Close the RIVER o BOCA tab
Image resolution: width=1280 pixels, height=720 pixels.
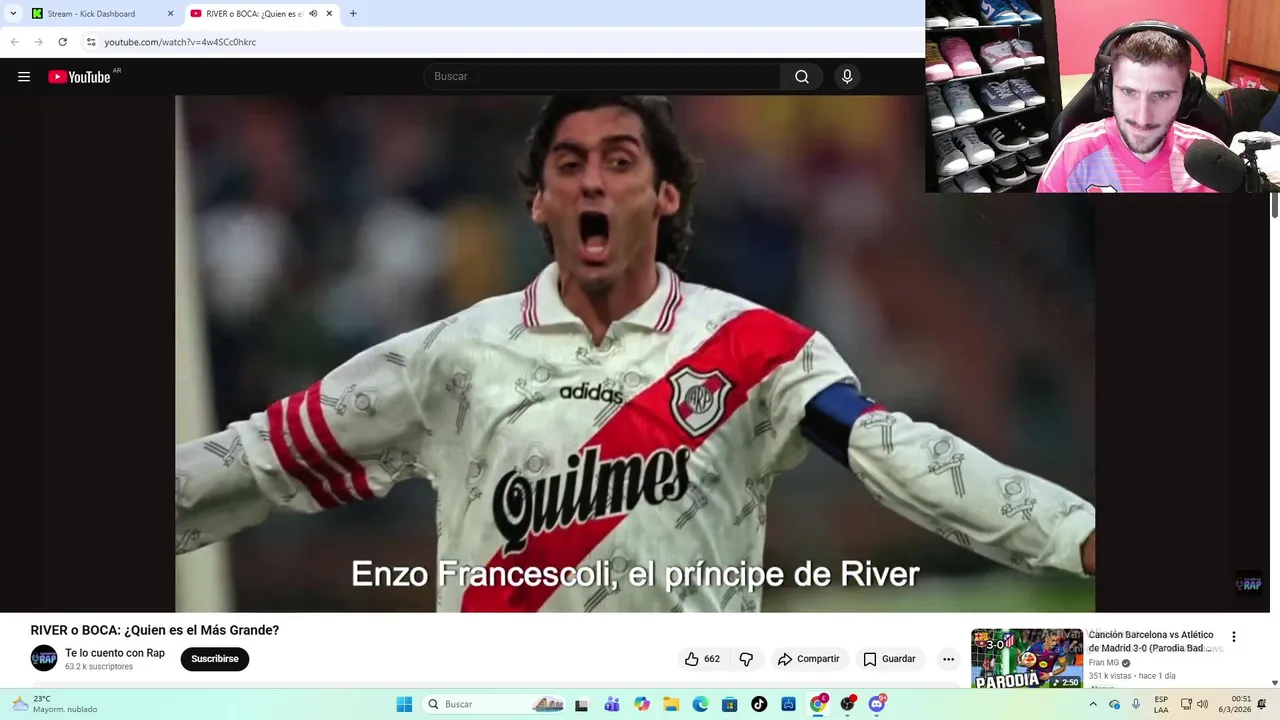pyautogui.click(x=329, y=14)
